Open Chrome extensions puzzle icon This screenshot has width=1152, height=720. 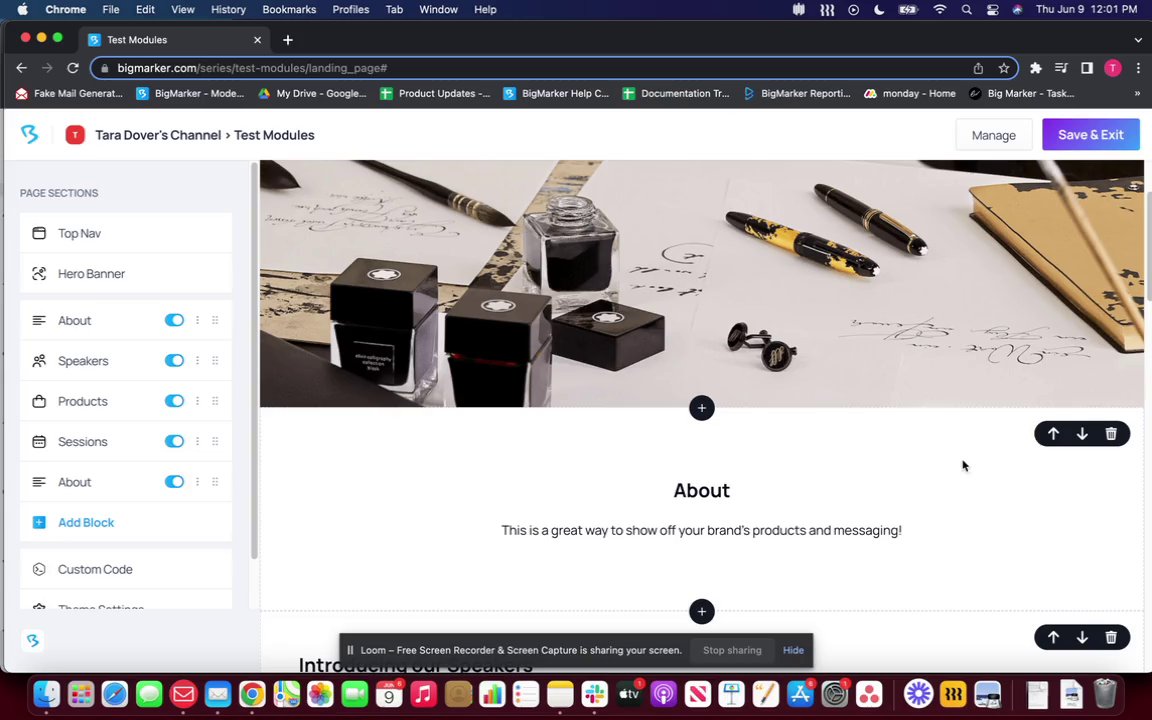click(x=1035, y=68)
